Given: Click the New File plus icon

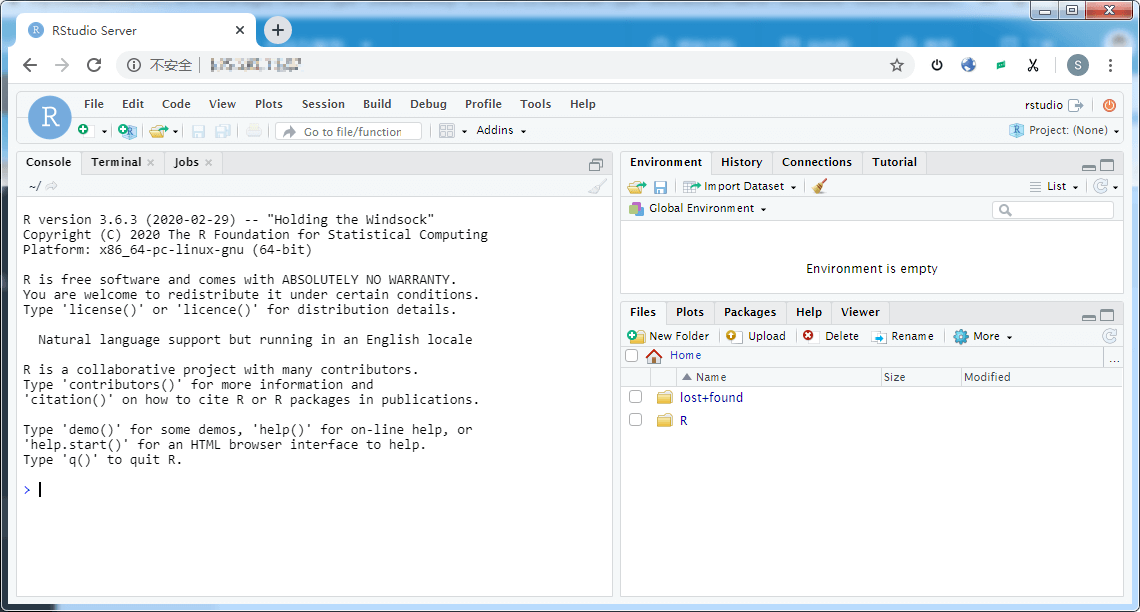Looking at the screenshot, I should [x=84, y=130].
